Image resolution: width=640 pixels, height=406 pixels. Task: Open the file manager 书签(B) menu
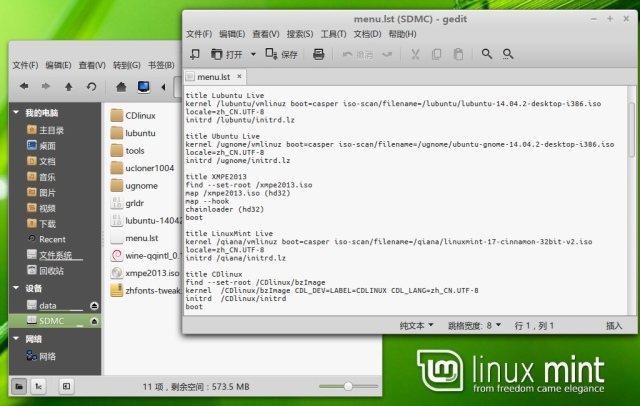click(x=161, y=65)
